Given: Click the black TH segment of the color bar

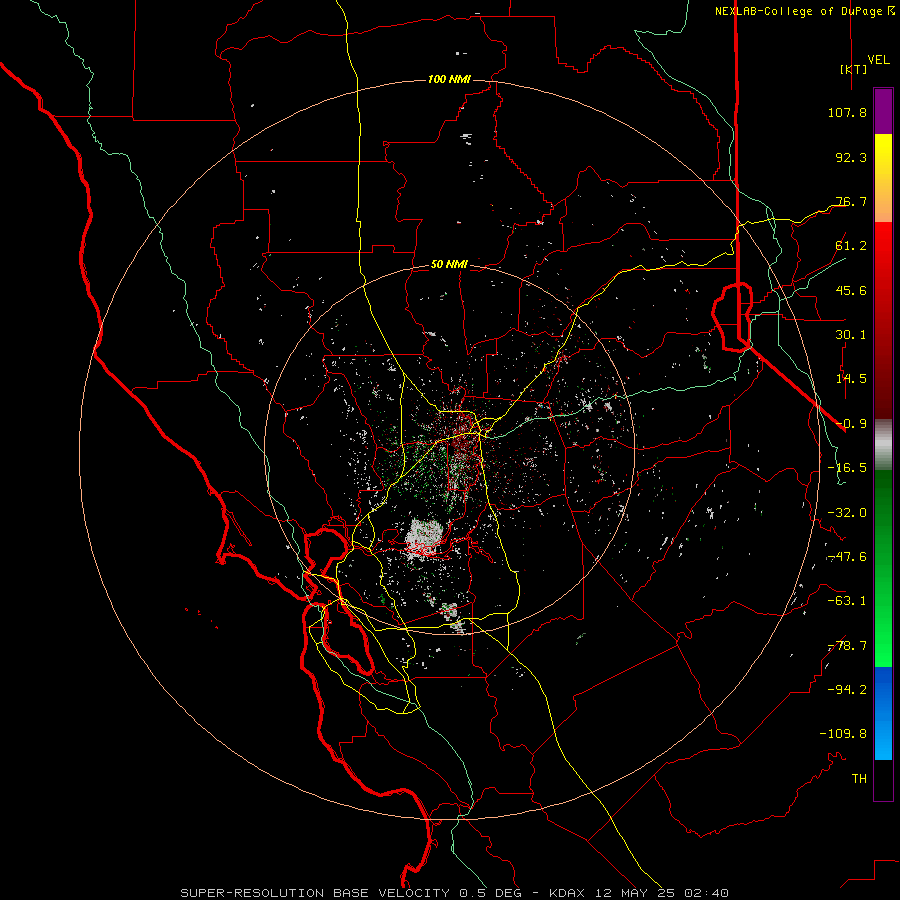Looking at the screenshot, I should point(883,779).
